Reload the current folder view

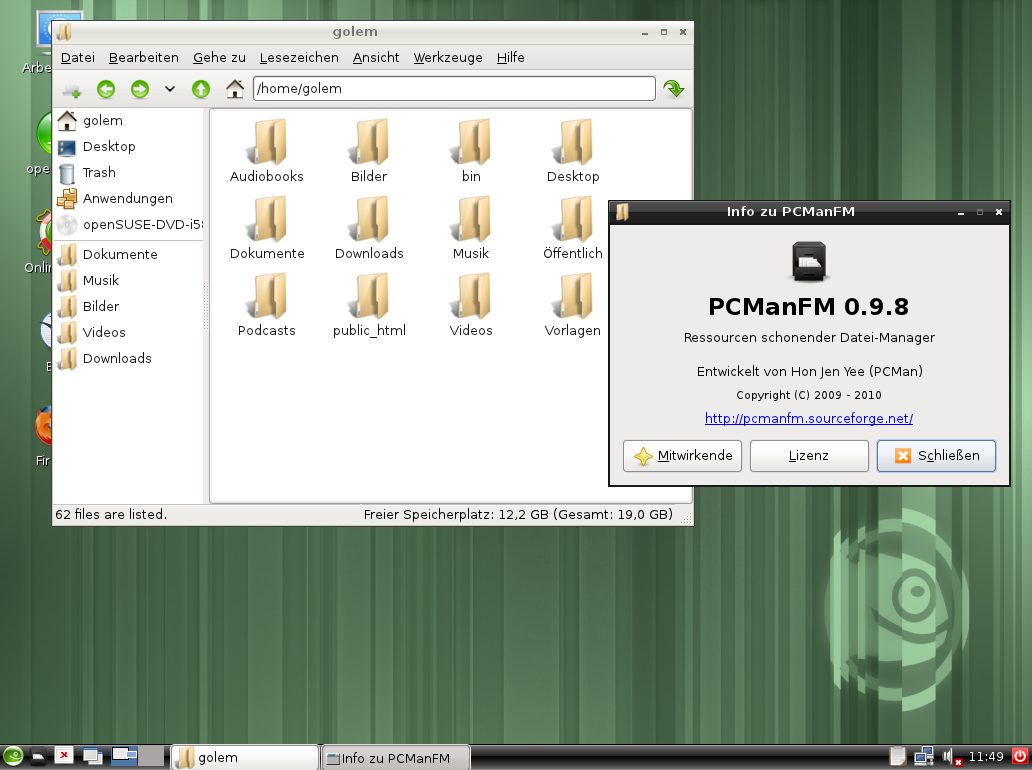(x=673, y=88)
